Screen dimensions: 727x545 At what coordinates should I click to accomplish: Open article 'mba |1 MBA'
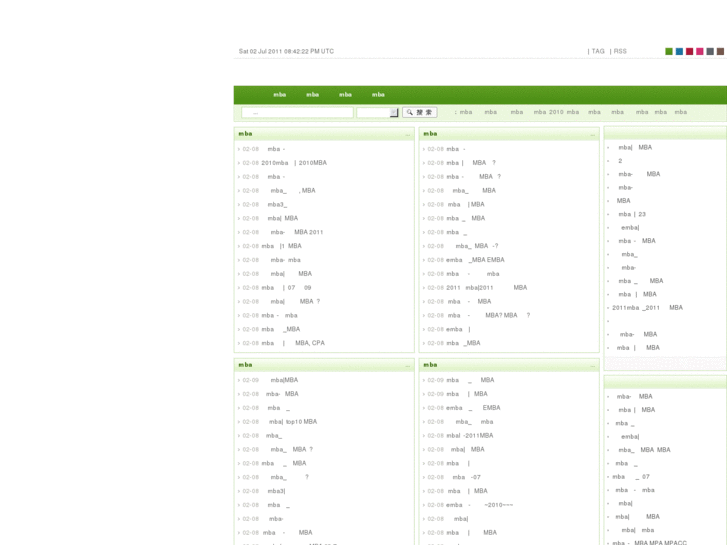(x=281, y=246)
